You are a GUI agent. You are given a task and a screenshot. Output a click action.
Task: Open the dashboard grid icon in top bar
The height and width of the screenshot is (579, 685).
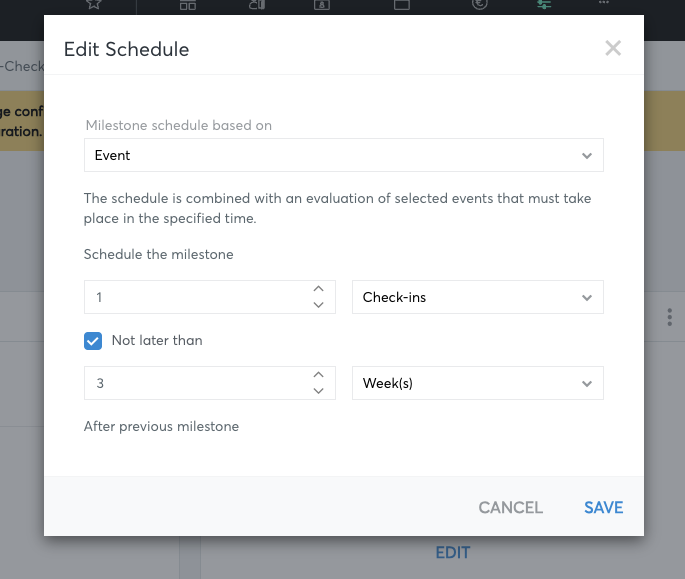[188, 4]
